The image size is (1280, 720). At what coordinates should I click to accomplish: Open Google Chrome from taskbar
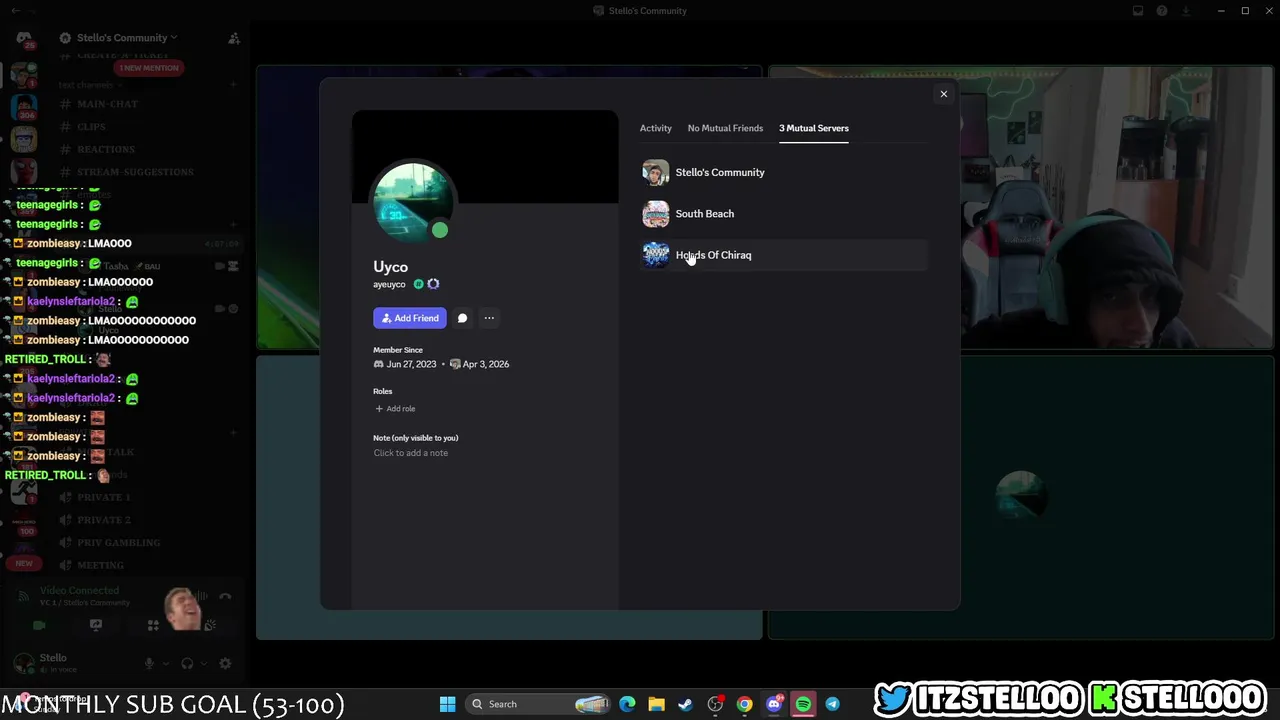[744, 704]
